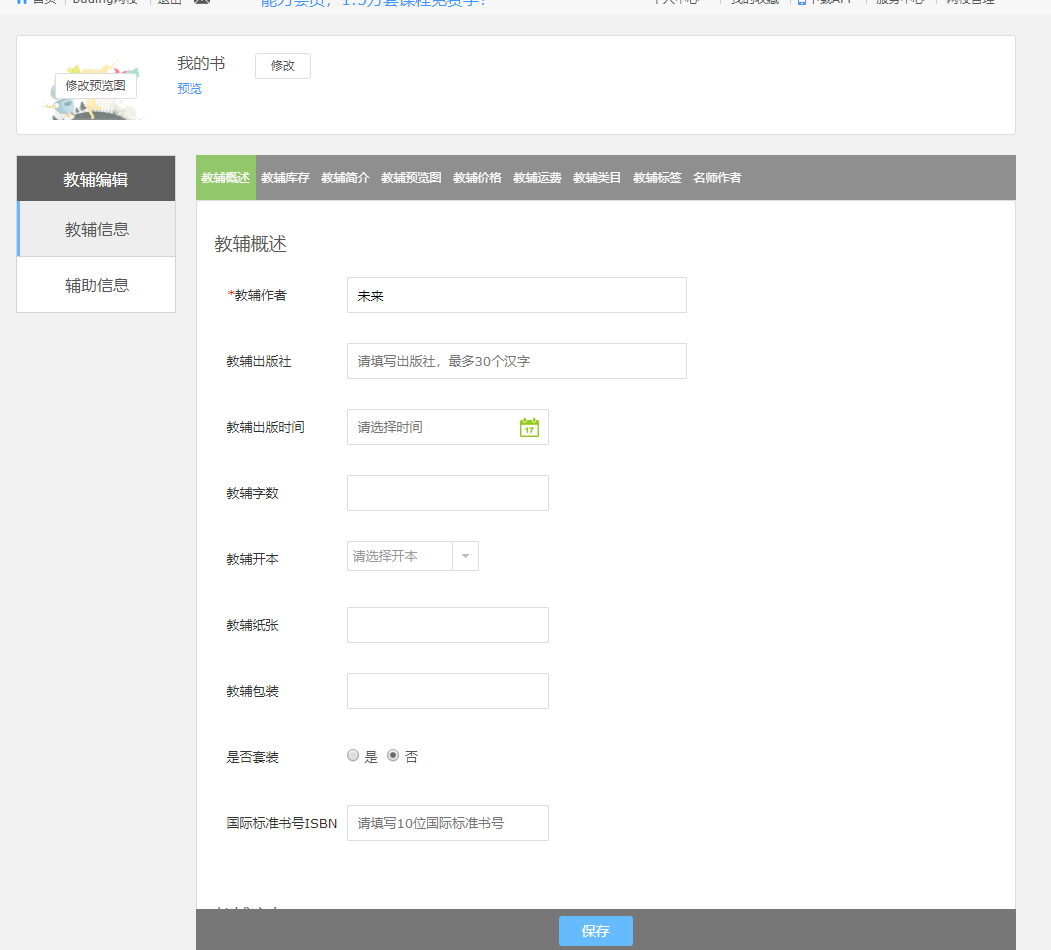Go to the 教辅预览图 tab
This screenshot has width=1051, height=950.
[x=411, y=178]
